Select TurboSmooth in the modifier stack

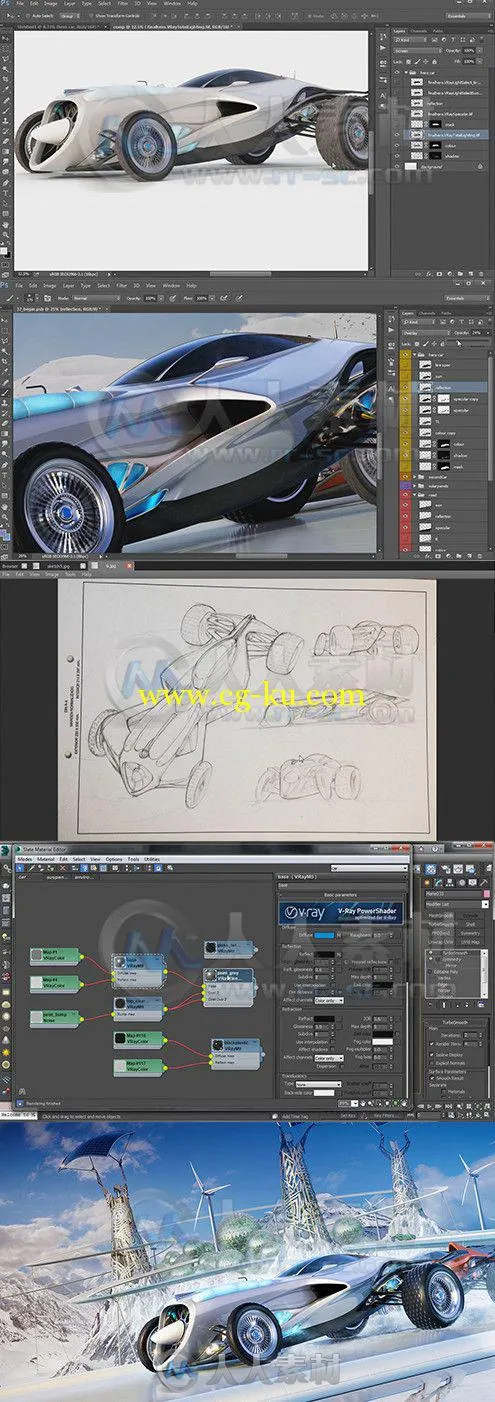(455, 952)
